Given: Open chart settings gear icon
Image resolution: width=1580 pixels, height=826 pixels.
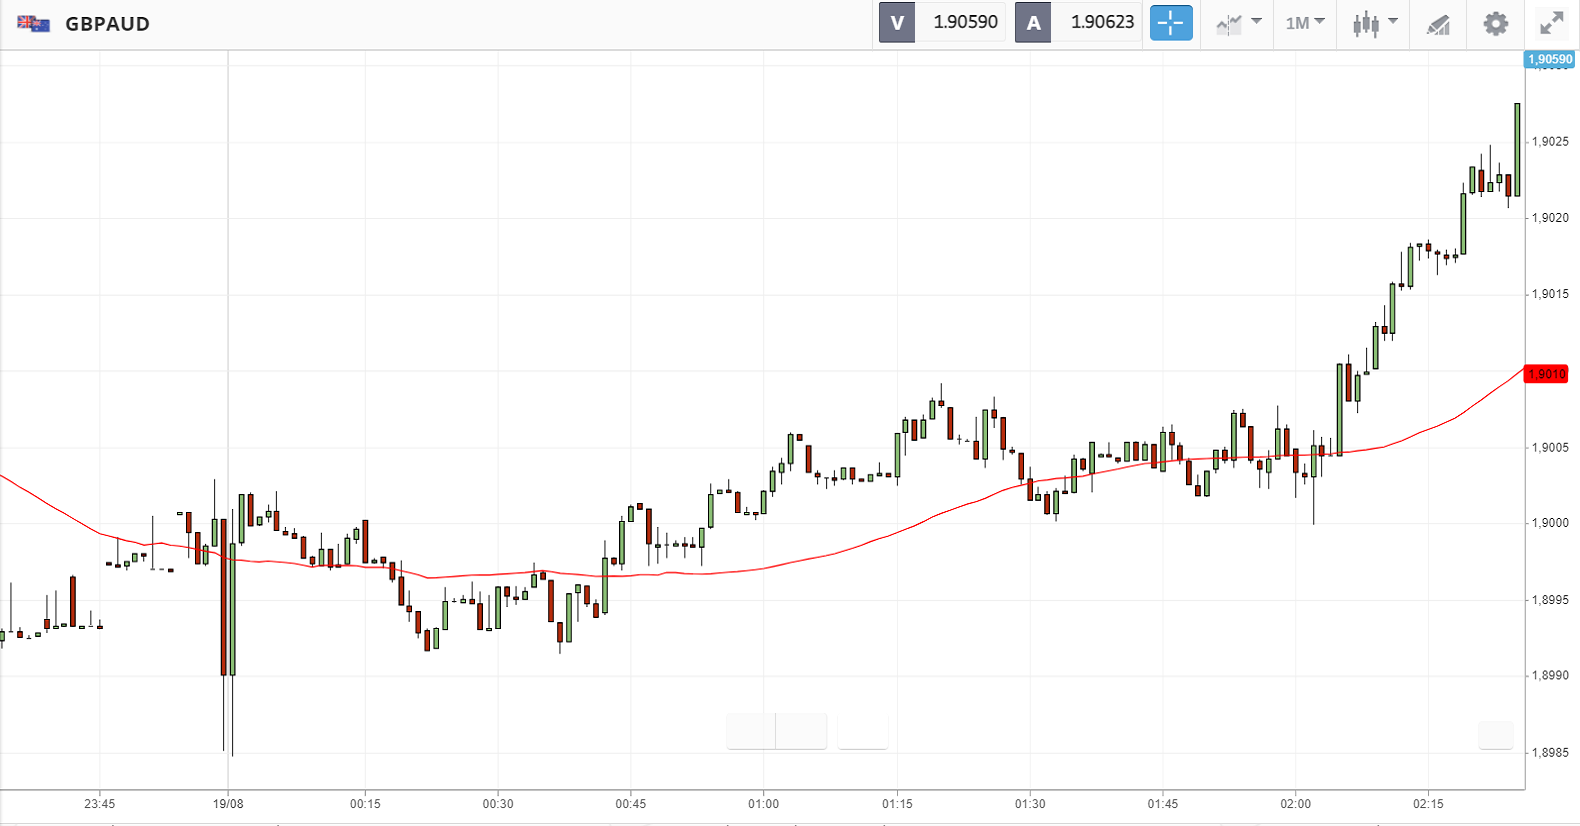Looking at the screenshot, I should 1495,23.
